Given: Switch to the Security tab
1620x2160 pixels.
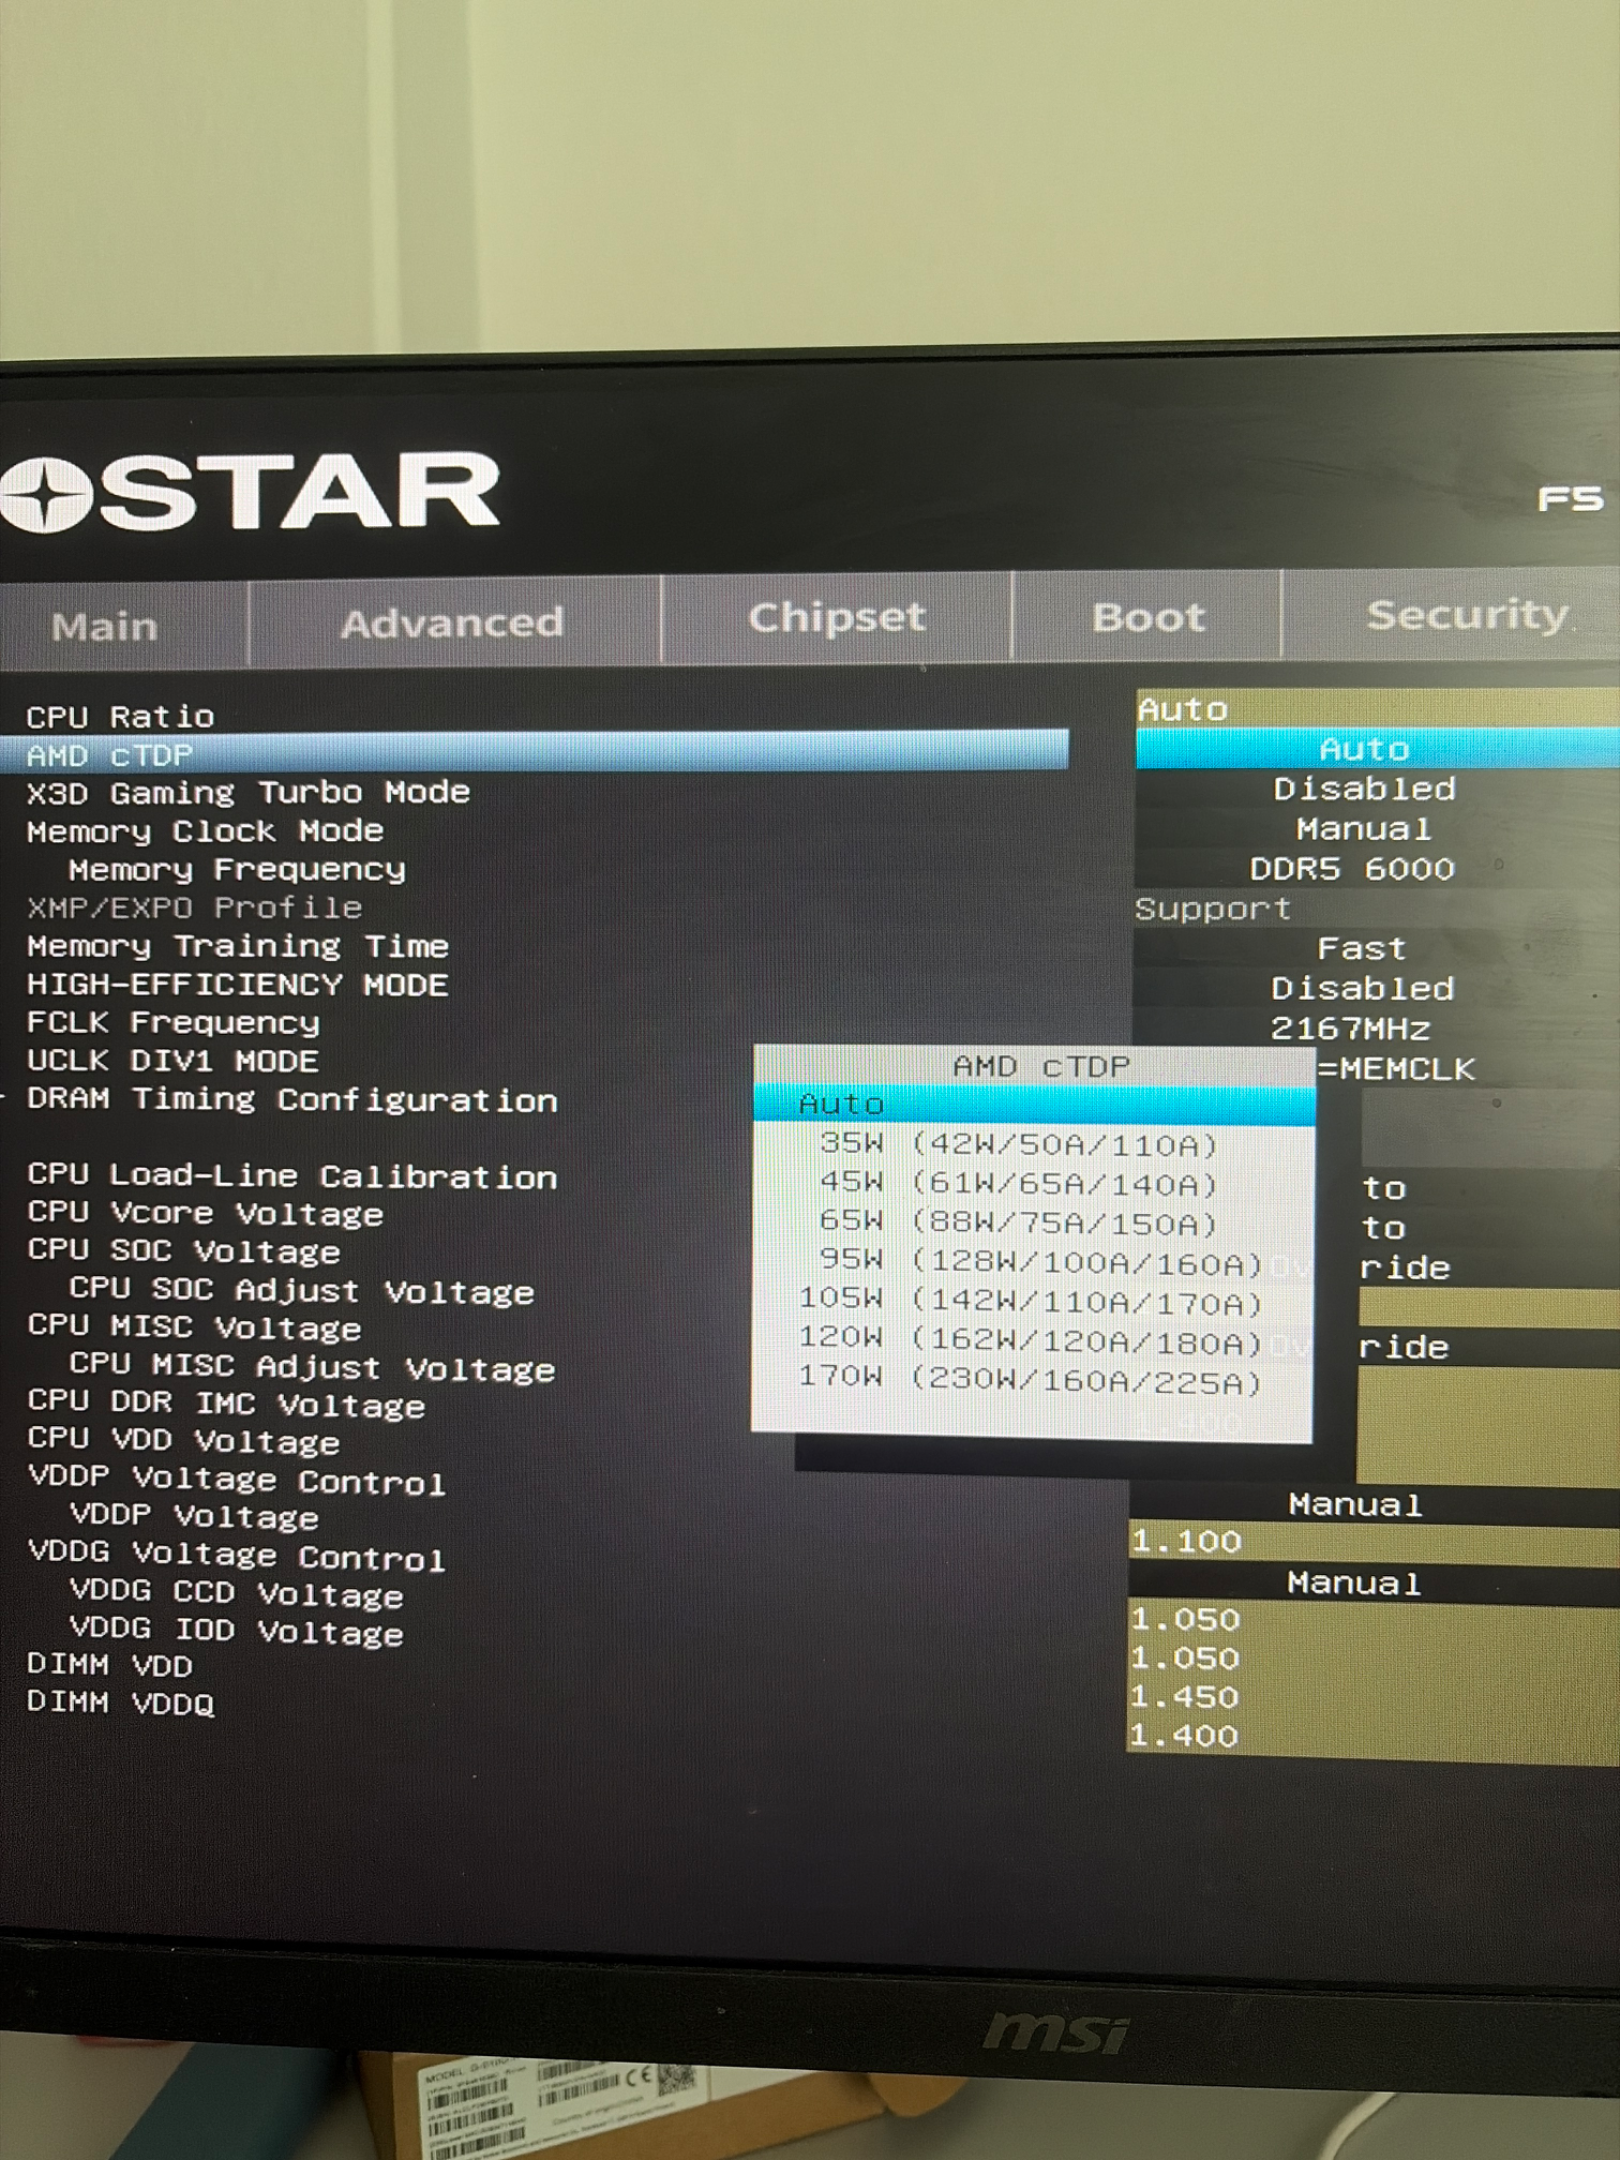Looking at the screenshot, I should tap(1466, 614).
